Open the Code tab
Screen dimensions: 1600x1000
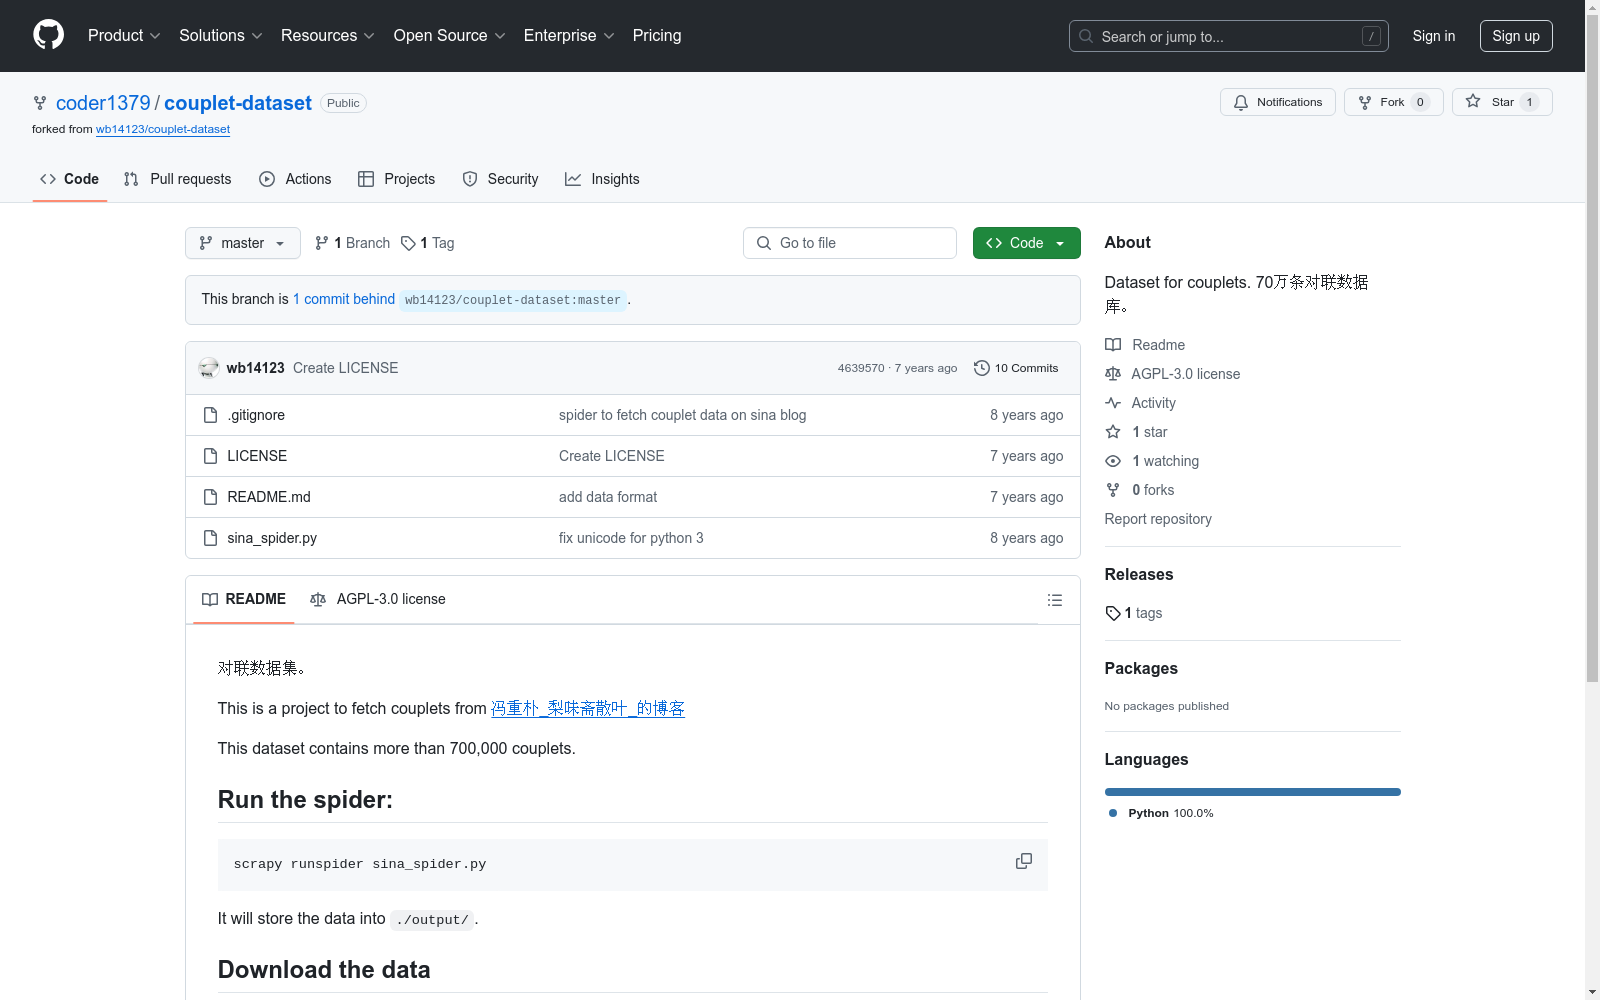(70, 179)
